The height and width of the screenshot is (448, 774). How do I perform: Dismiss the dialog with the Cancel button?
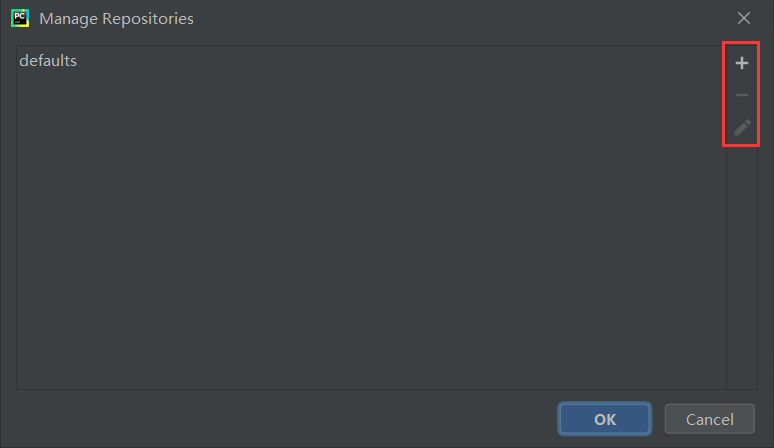click(x=709, y=419)
